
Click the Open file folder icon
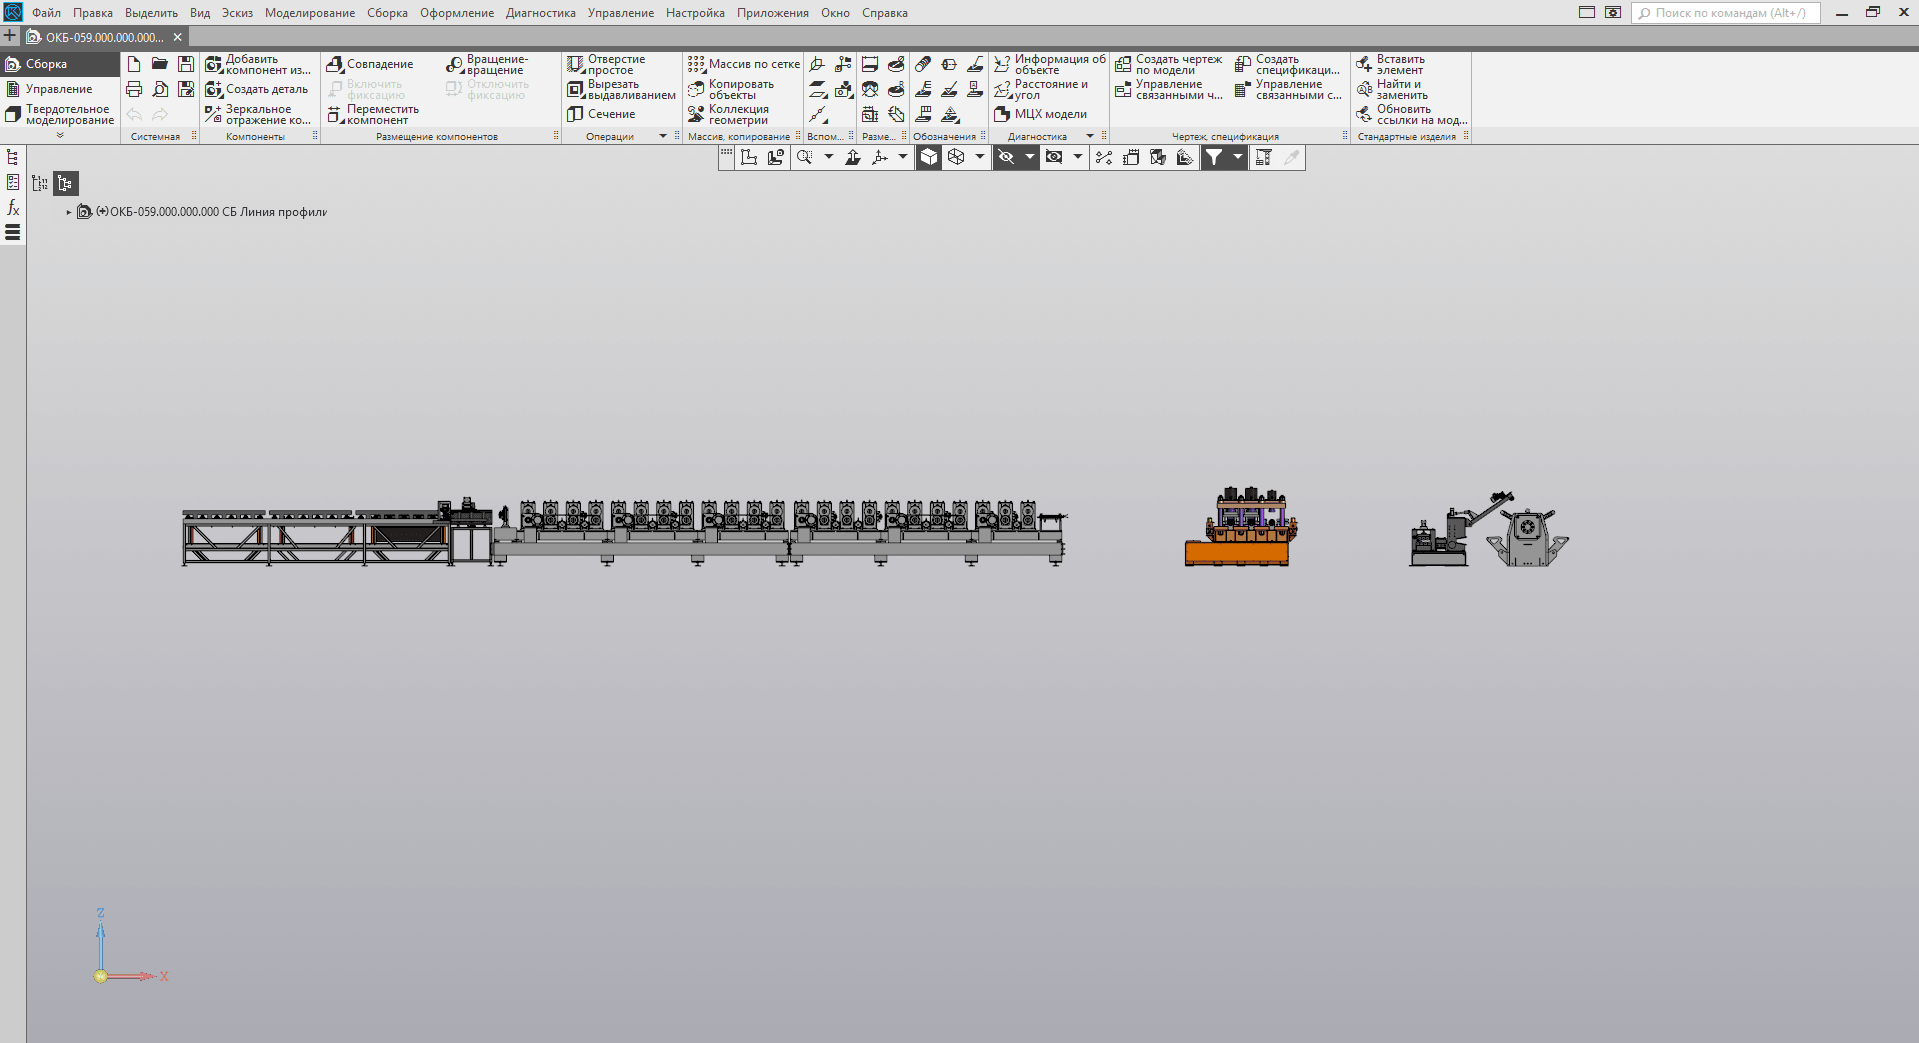[159, 64]
